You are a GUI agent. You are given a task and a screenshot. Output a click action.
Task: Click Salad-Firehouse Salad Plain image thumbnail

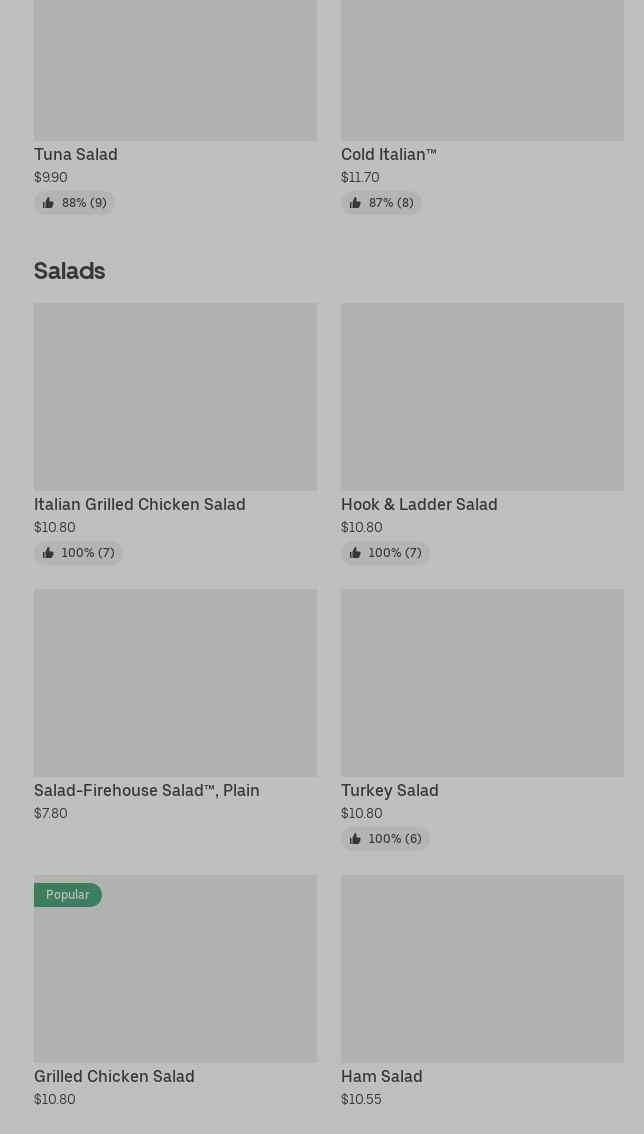[x=175, y=682]
